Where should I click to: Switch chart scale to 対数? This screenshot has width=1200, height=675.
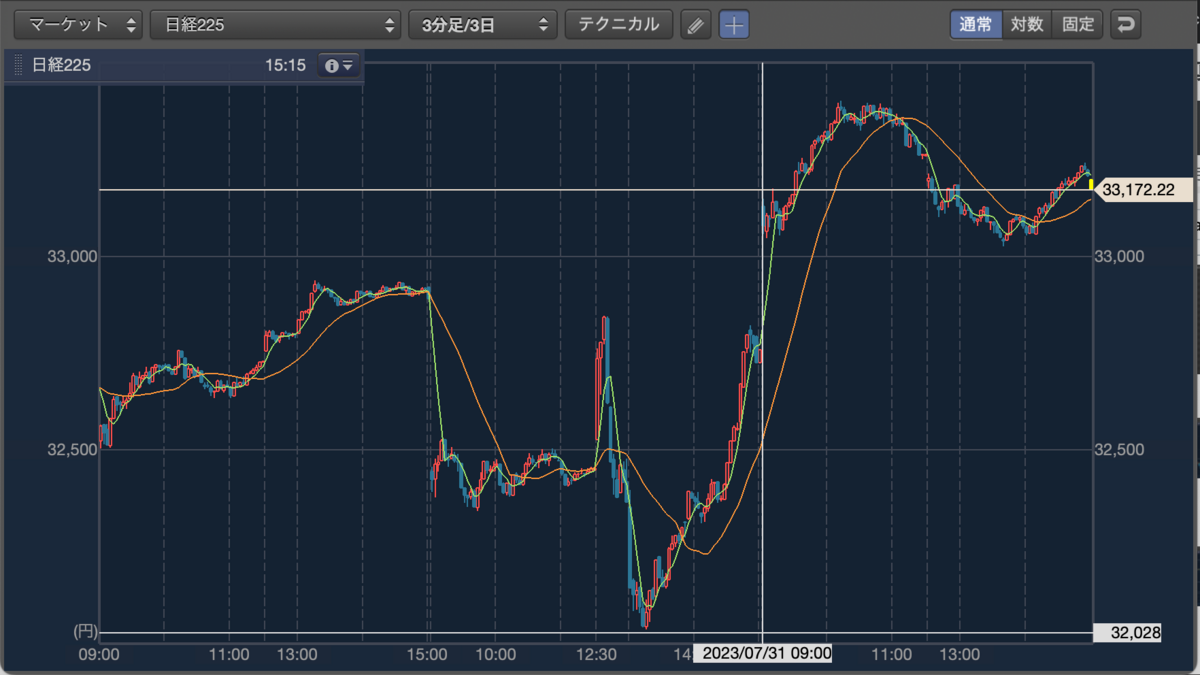[x=1027, y=25]
